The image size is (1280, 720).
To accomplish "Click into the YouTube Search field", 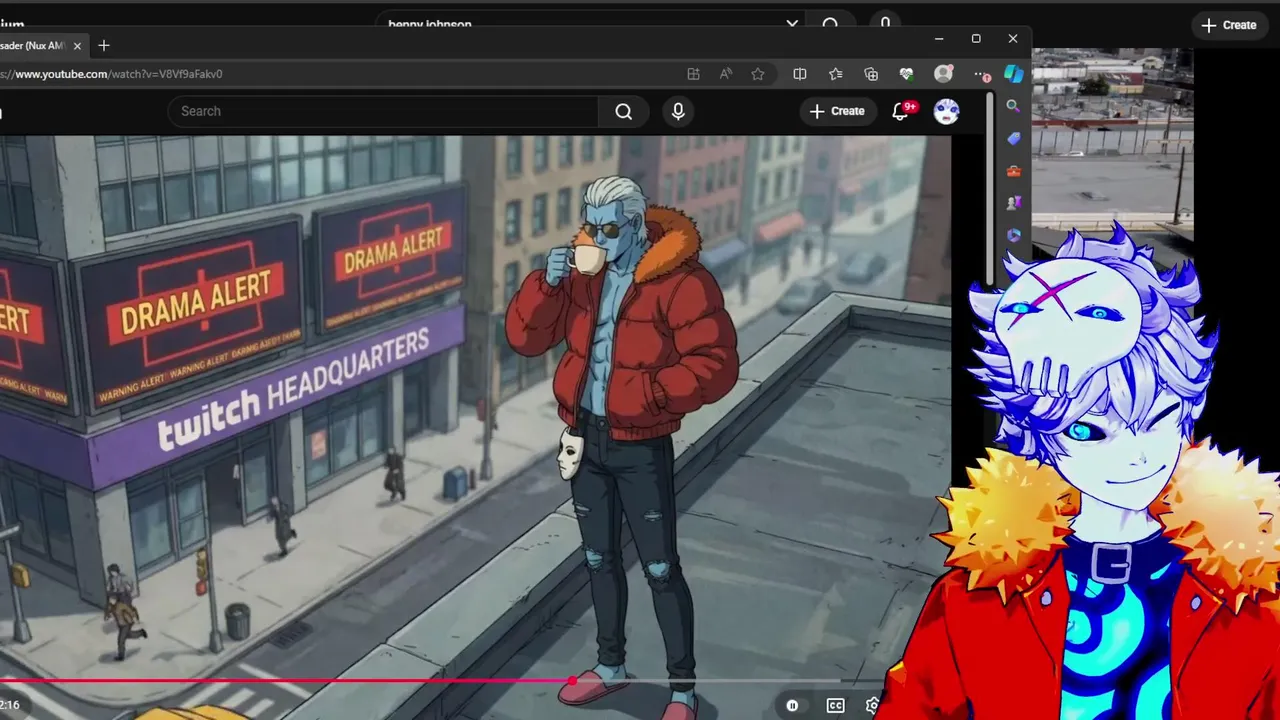I will (x=383, y=111).
